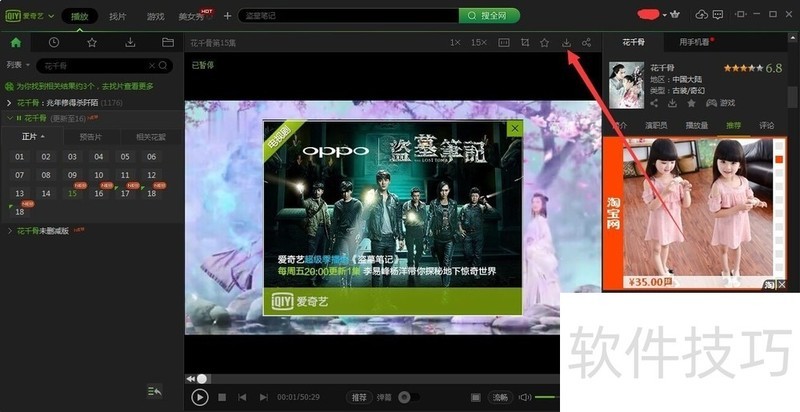Toggle sort order on 正片 tab

pos(33,137)
